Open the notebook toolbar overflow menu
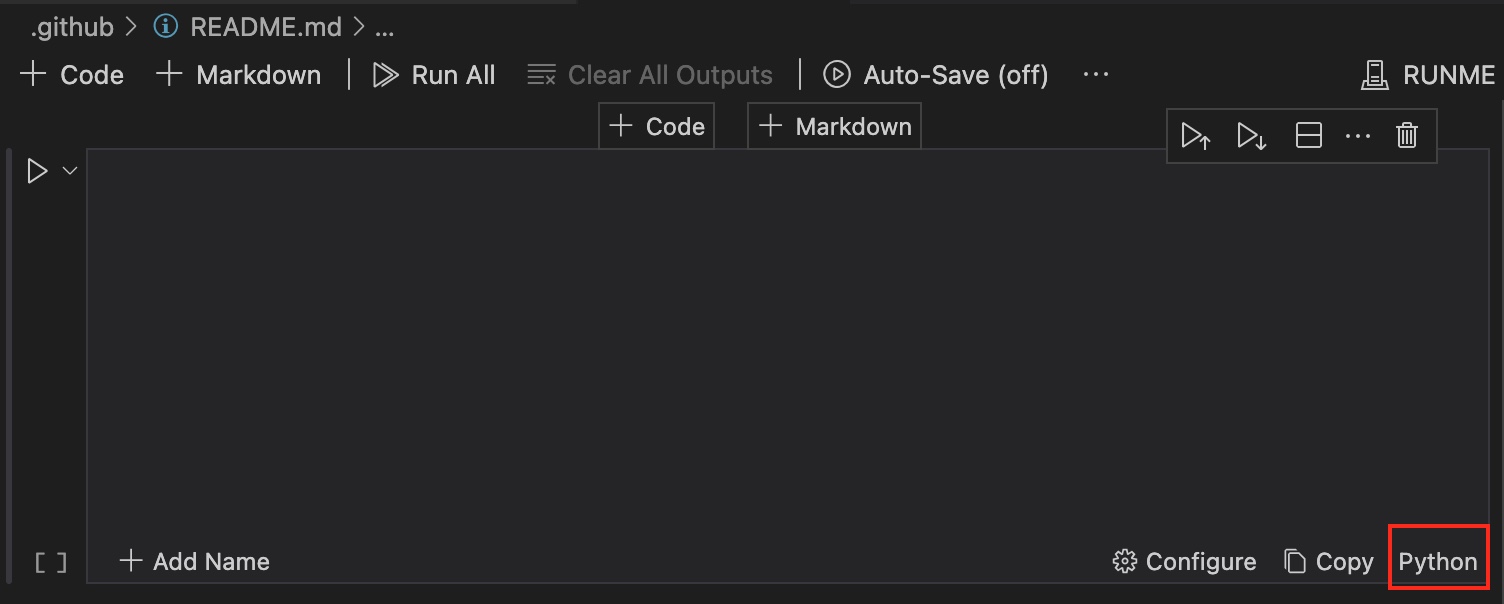Viewport: 1504px width, 604px height. coord(1096,75)
